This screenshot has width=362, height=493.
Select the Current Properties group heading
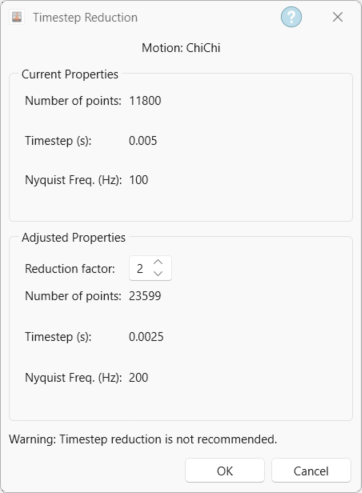(x=70, y=74)
